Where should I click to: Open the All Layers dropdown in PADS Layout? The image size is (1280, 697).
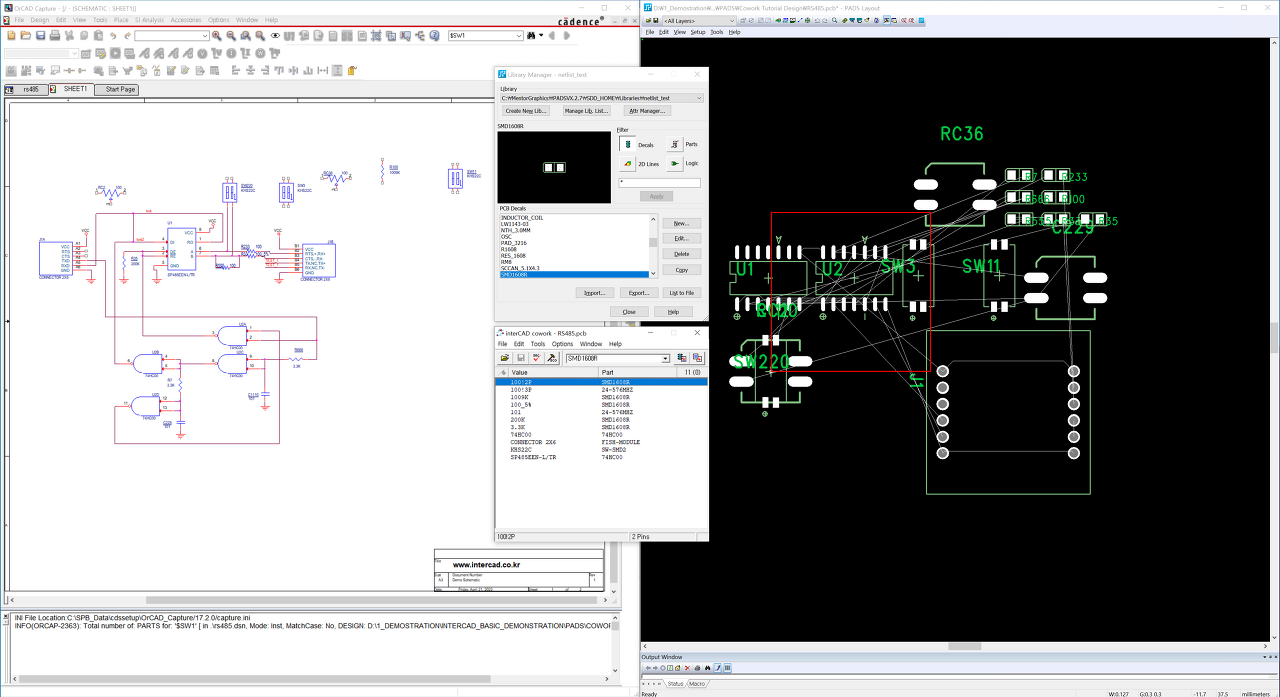[697, 20]
